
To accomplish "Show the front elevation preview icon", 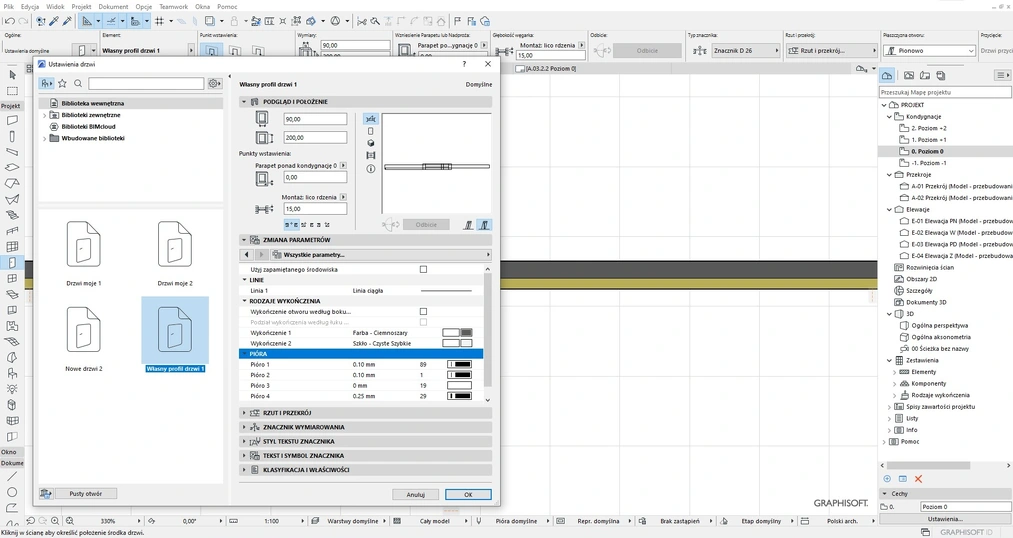I will point(371,131).
